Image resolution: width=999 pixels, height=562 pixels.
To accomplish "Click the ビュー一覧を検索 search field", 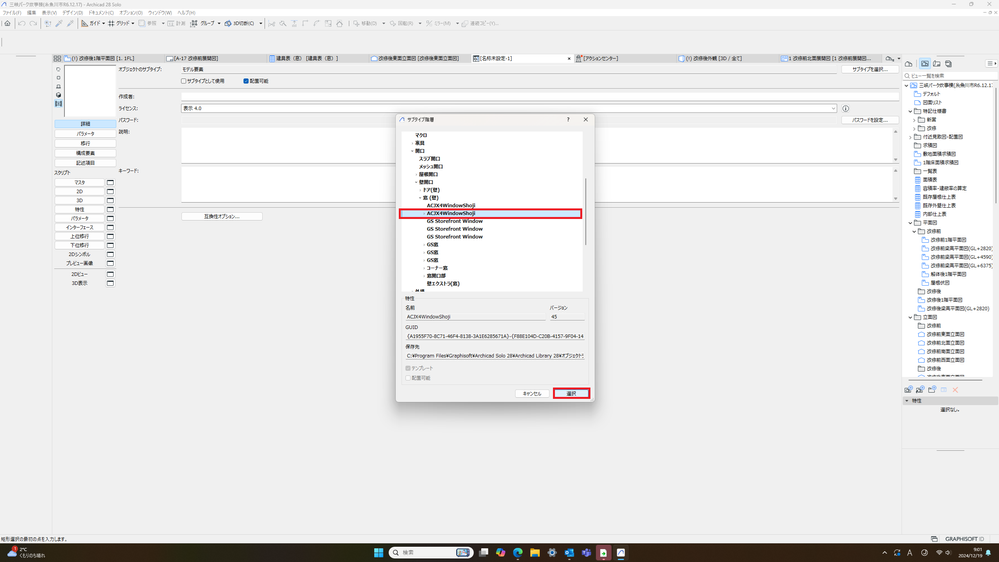I will (x=949, y=76).
